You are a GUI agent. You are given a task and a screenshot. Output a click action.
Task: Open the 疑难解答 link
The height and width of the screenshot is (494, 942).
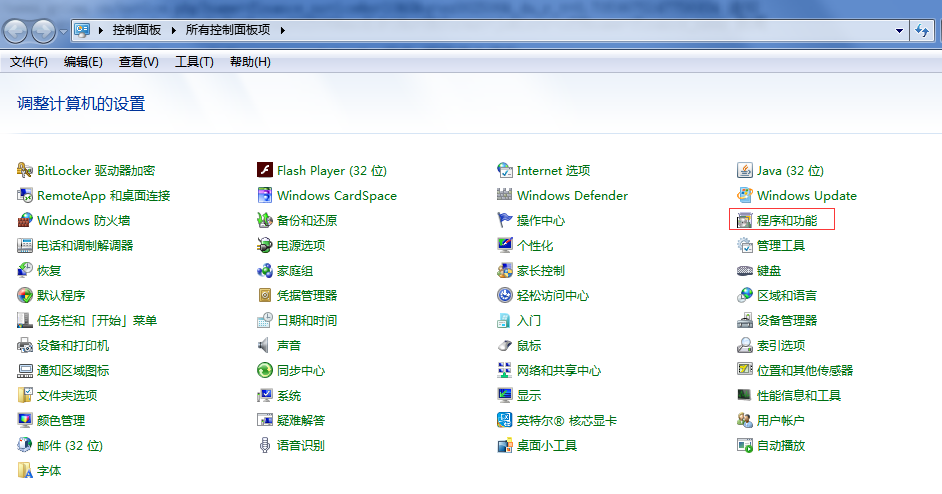pyautogui.click(x=301, y=421)
